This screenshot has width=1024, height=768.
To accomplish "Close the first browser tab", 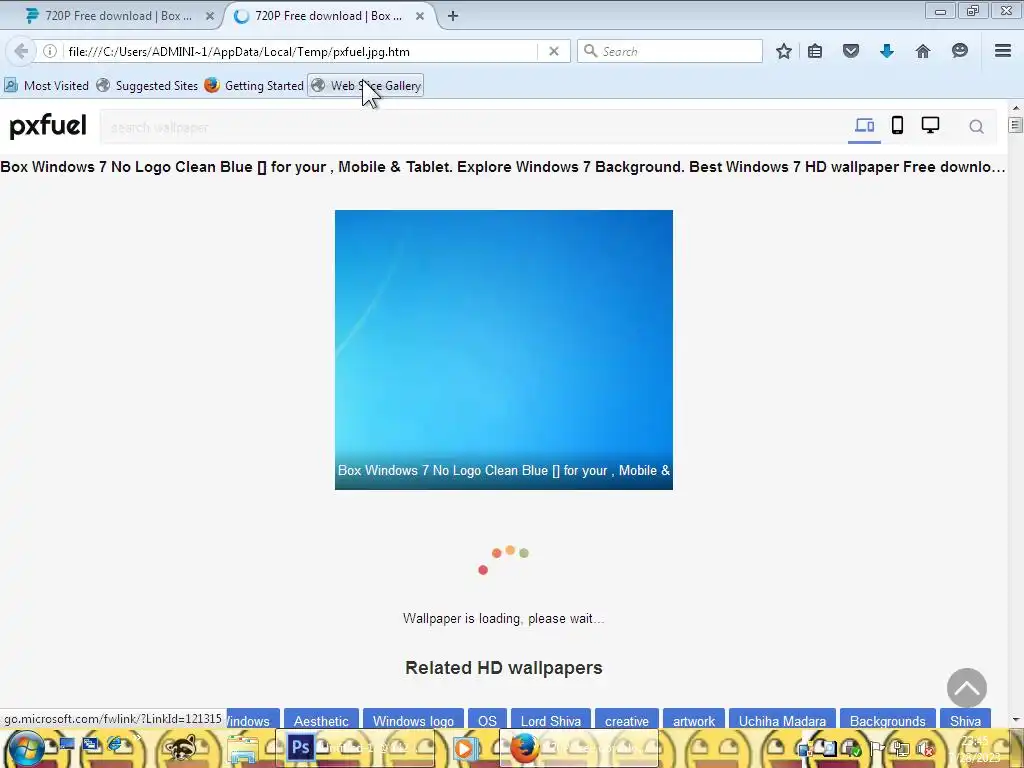I will (210, 16).
